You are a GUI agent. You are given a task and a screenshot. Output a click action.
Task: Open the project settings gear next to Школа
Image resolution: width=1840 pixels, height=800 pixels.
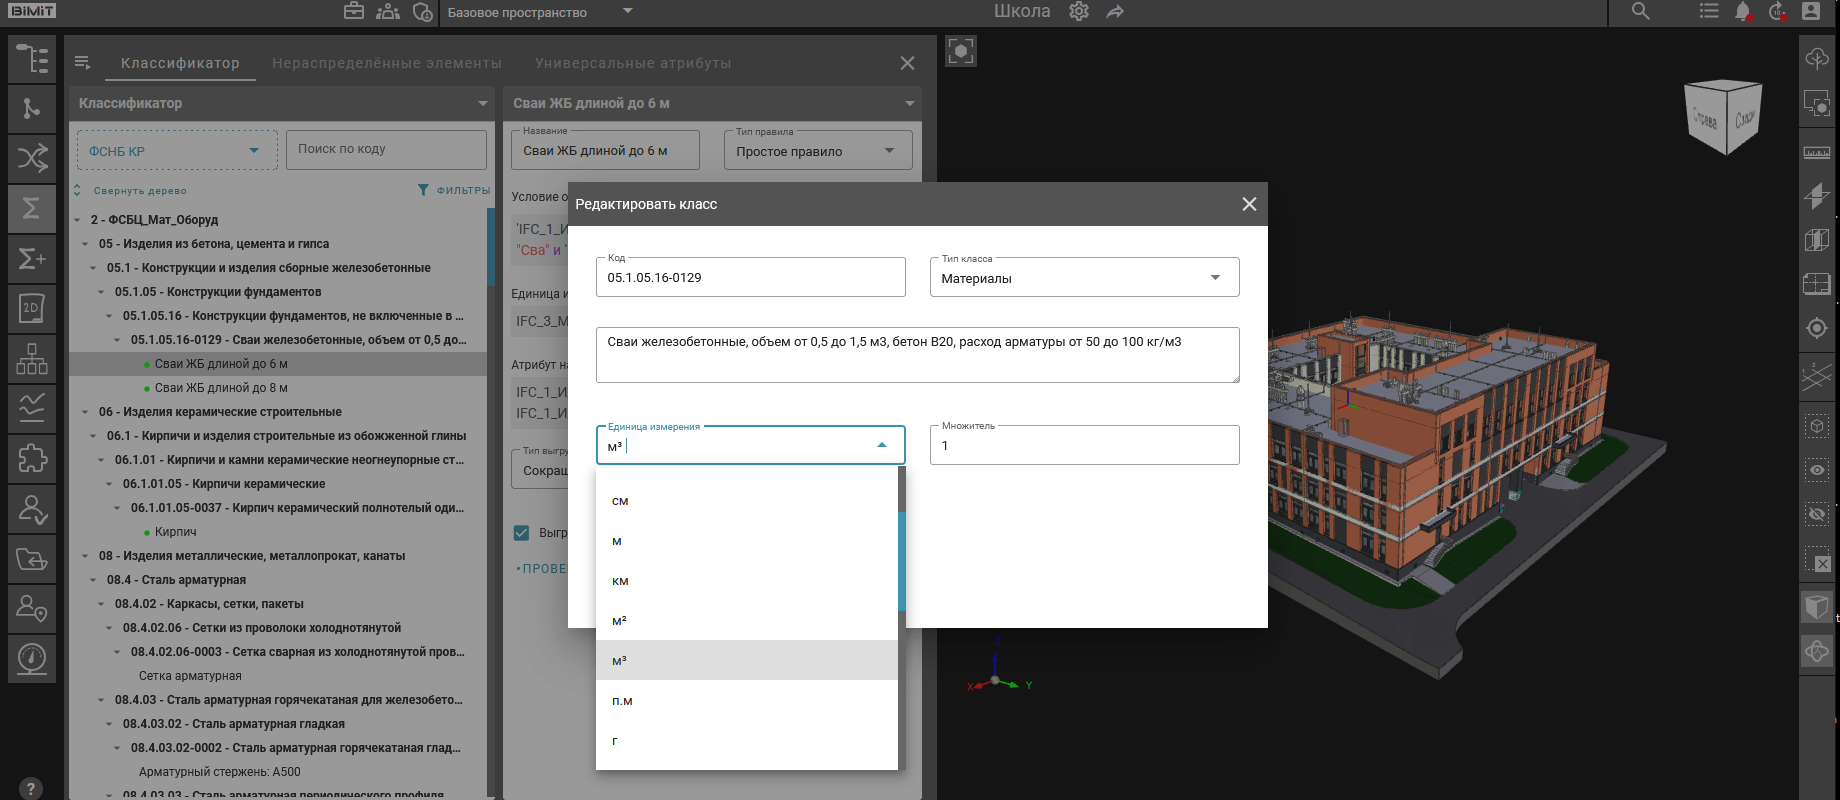(1079, 12)
